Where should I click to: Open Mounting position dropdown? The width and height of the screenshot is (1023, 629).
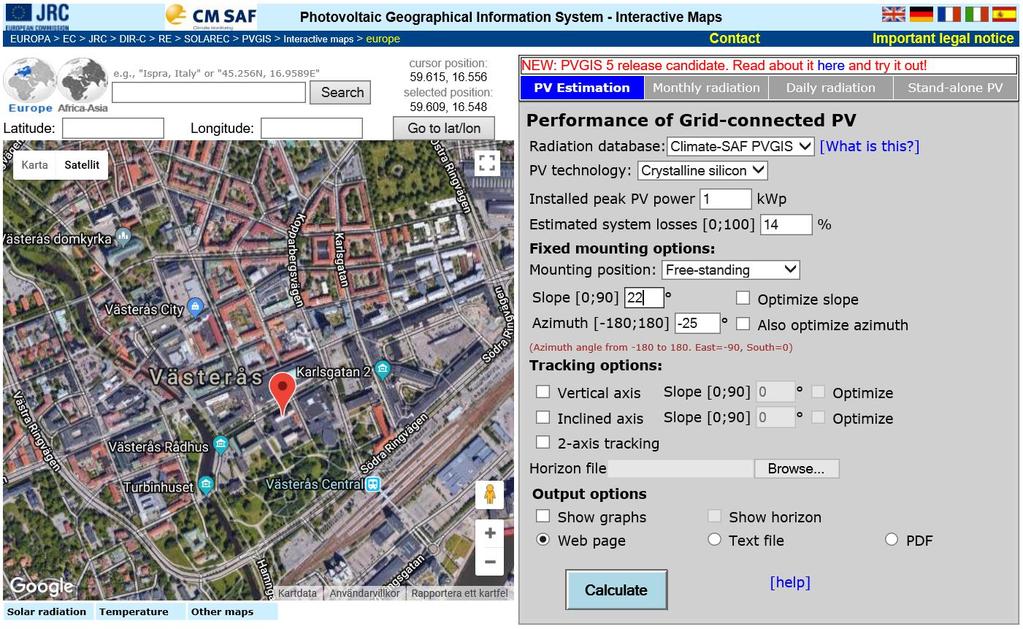[x=731, y=269]
